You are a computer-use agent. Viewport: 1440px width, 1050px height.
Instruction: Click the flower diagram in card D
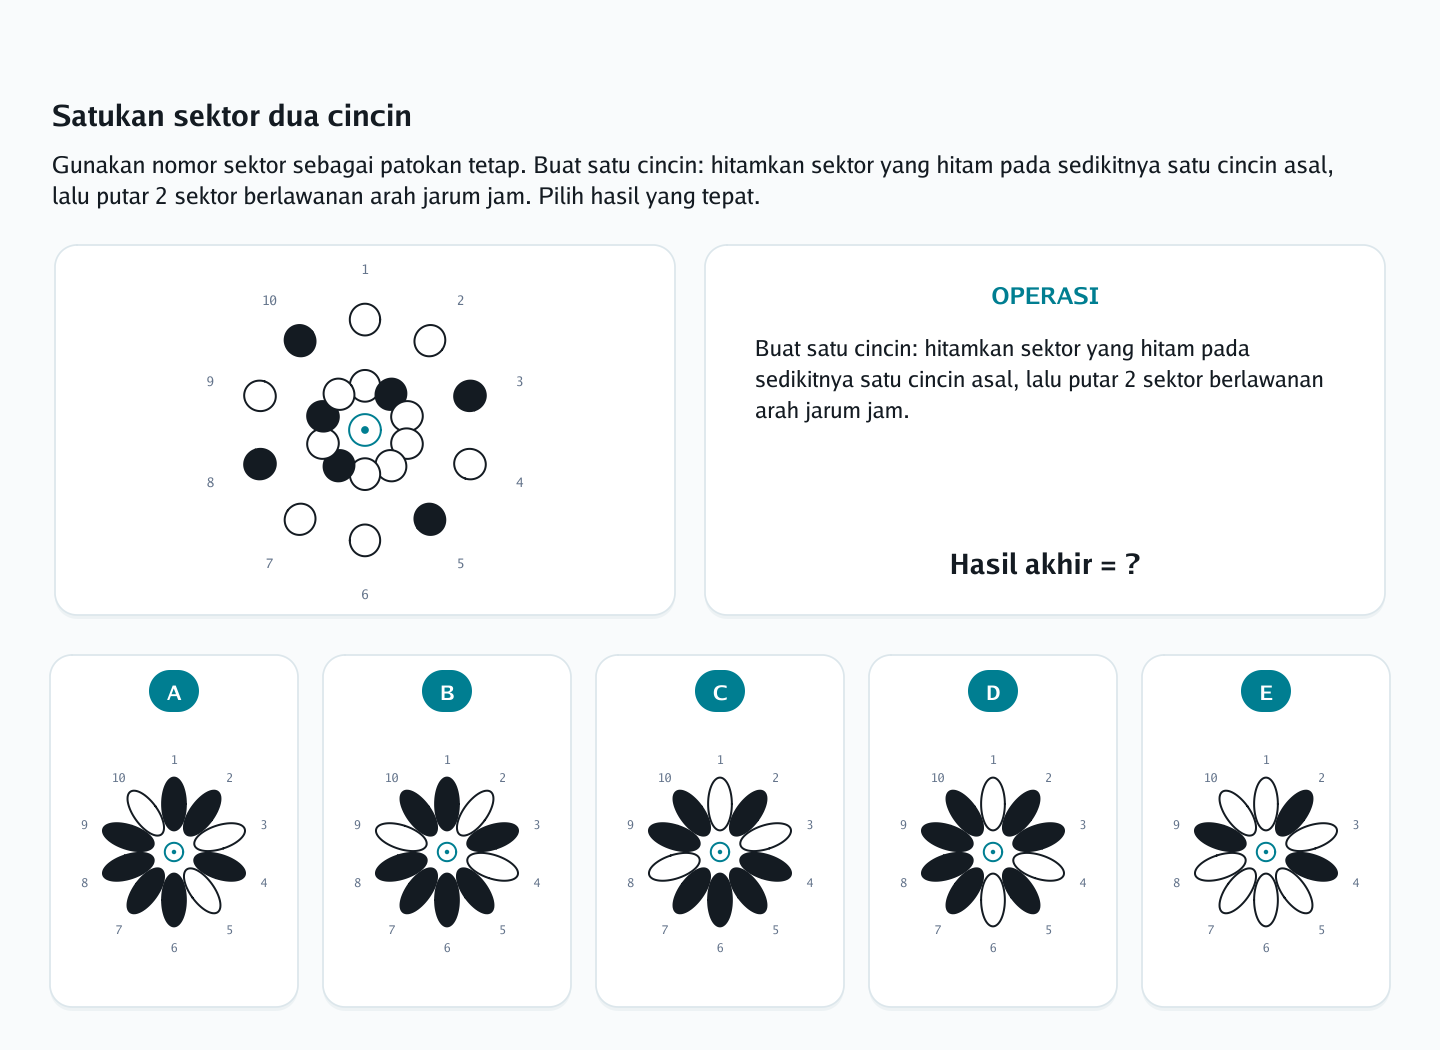point(993,852)
